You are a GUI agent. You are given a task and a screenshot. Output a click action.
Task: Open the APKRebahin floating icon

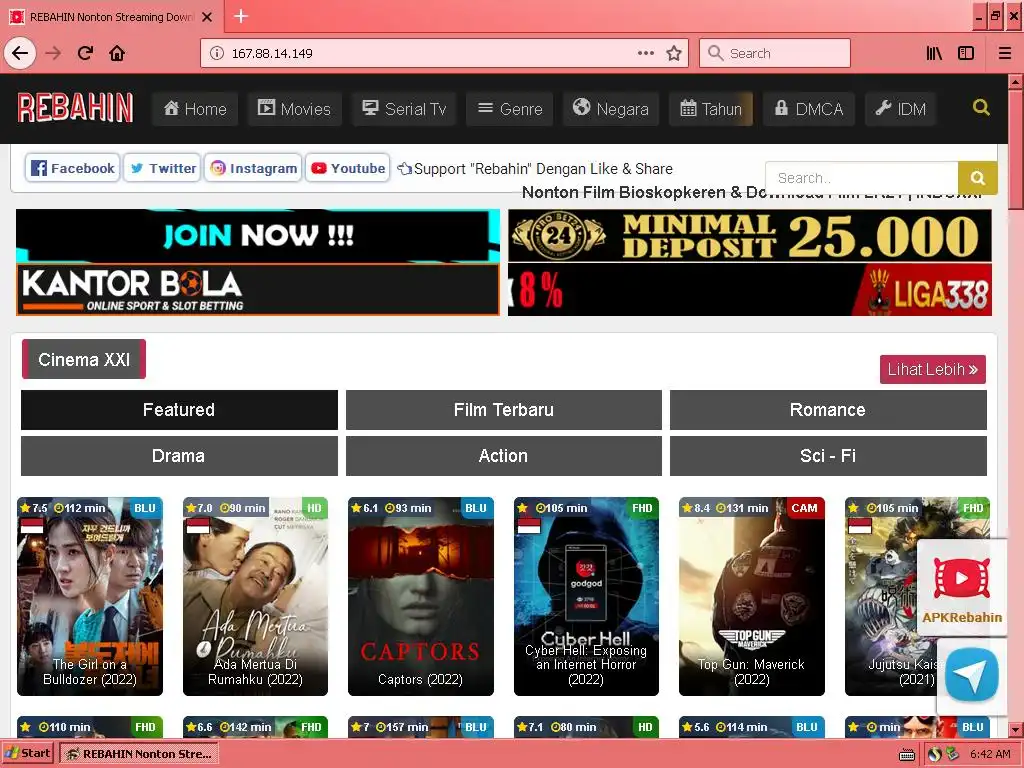point(962,588)
